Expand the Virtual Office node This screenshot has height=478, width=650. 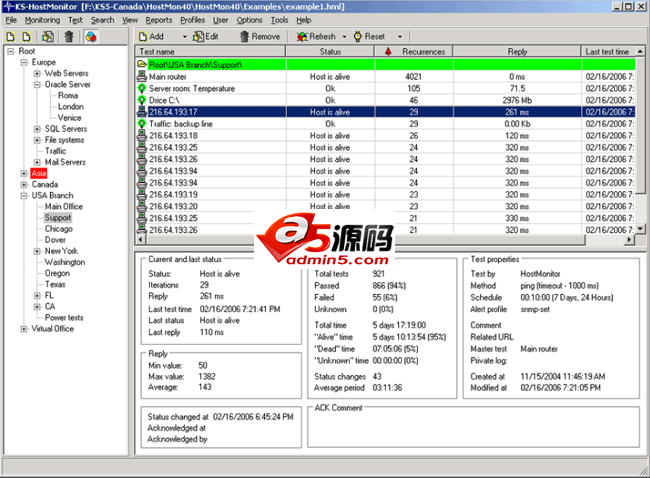coord(24,329)
